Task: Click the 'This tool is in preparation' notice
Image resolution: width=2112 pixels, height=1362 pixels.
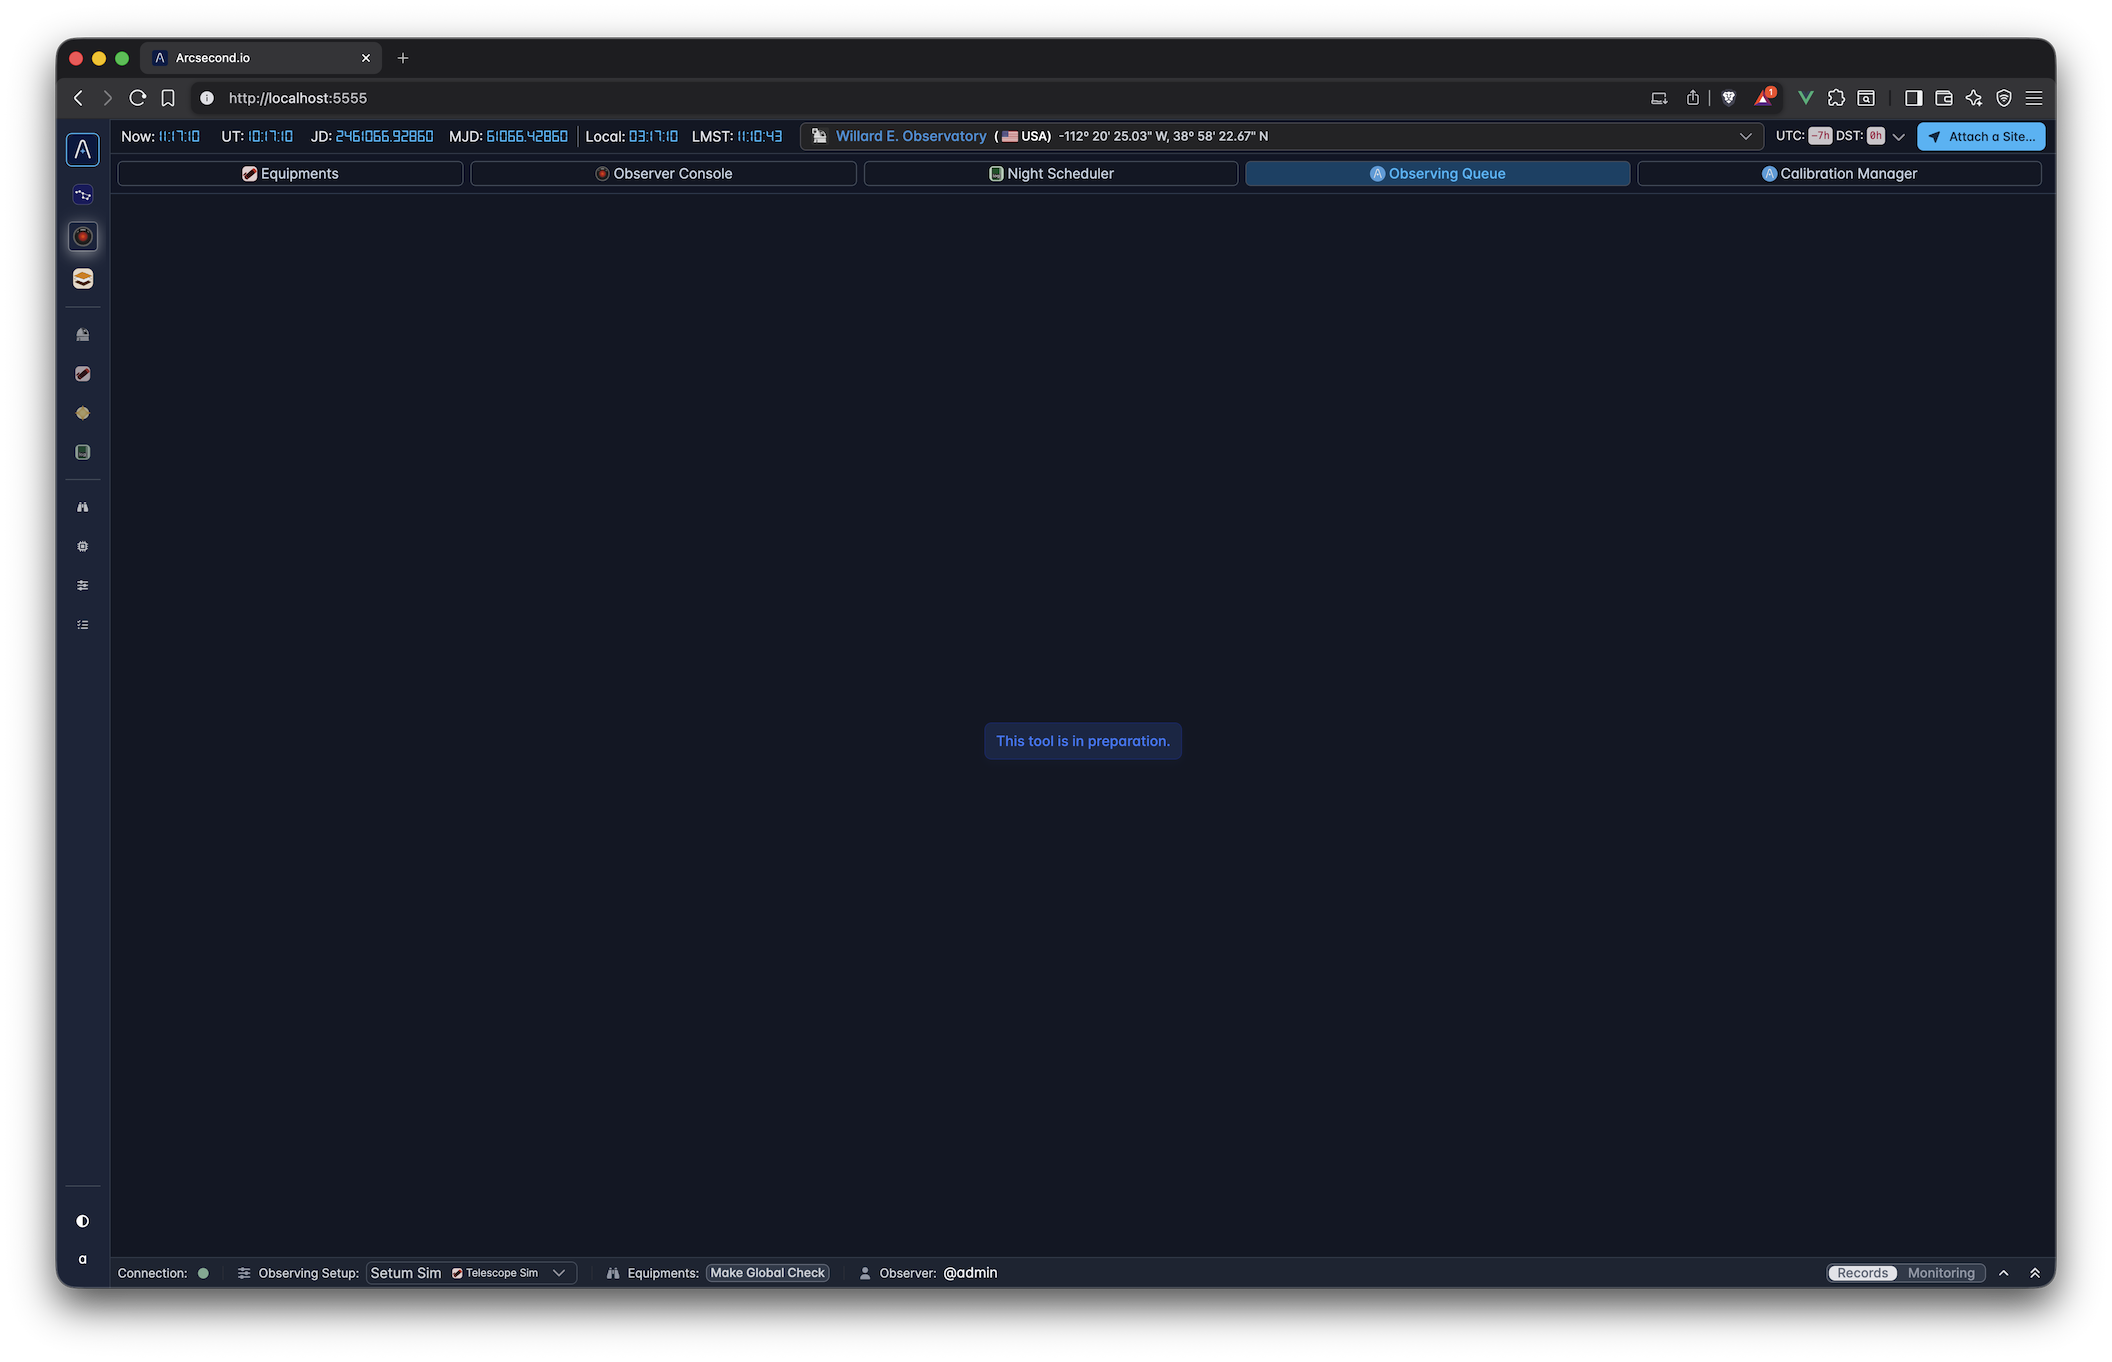Action: [x=1082, y=741]
